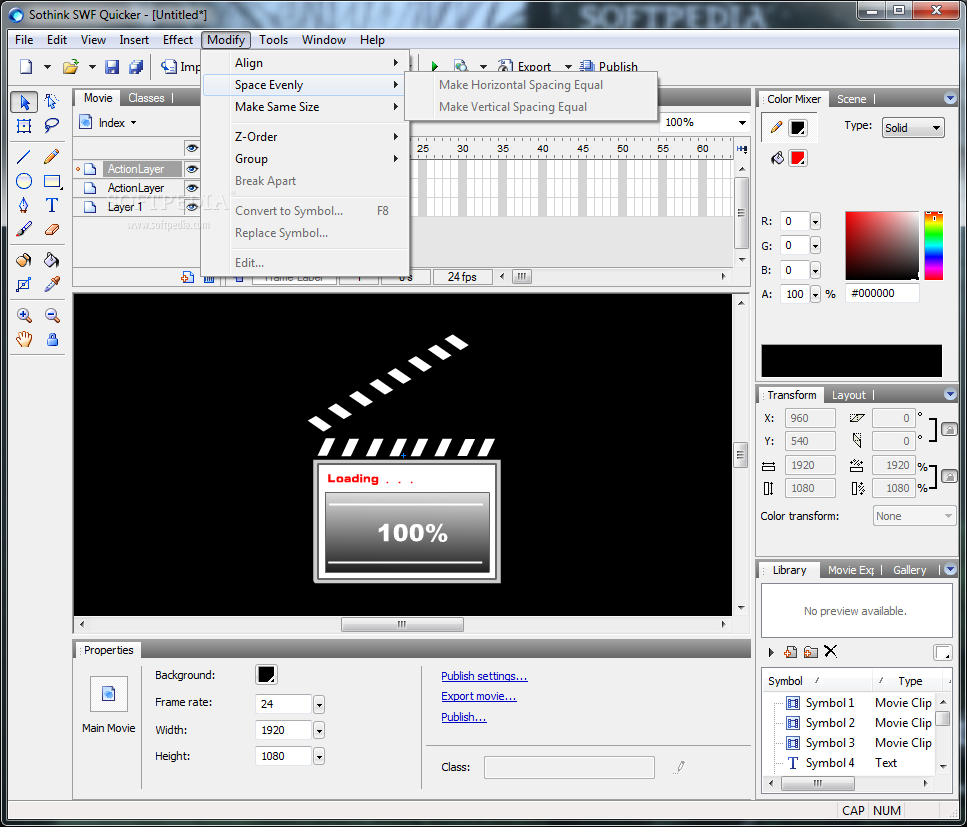Select the Brush tool

[24, 229]
